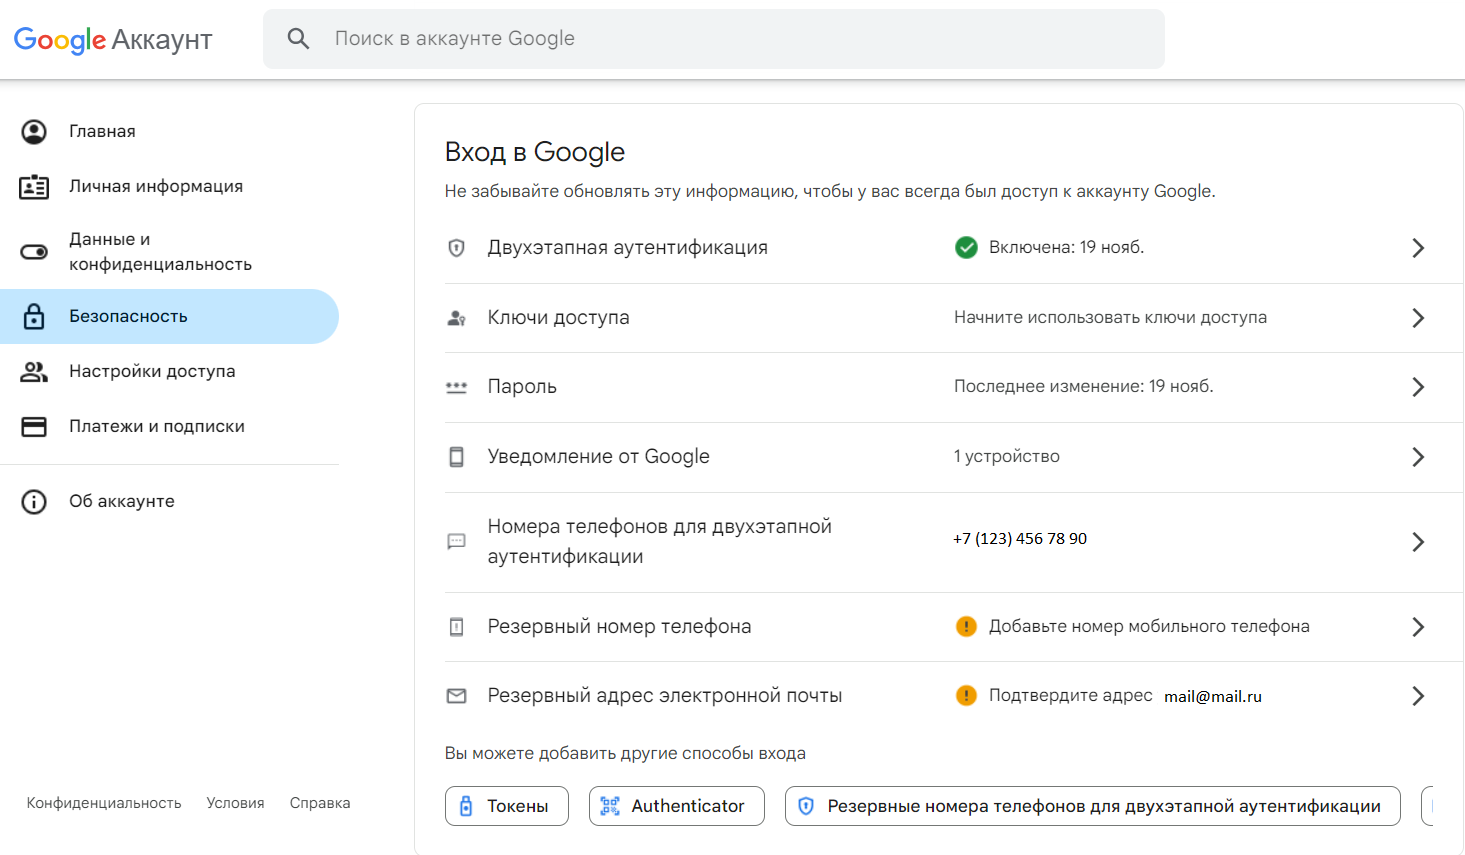The image size is (1465, 855).
Task: Click Резервные номера телефонов для двухэтапной аутентификации button
Action: (x=1093, y=806)
